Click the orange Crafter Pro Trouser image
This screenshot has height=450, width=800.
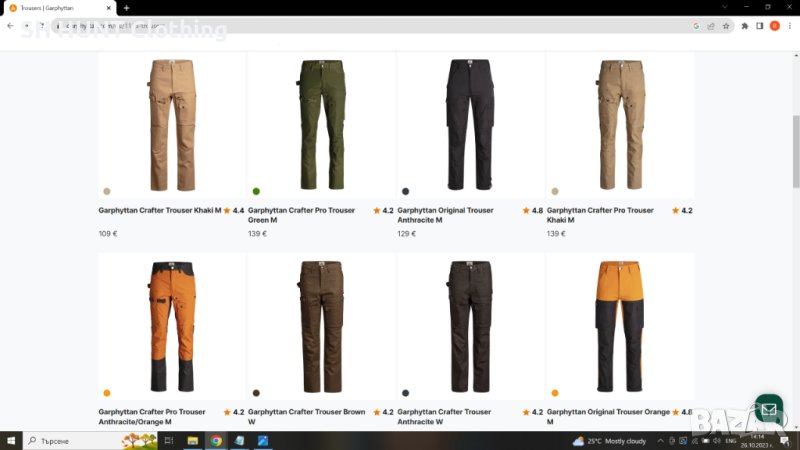tap(171, 325)
